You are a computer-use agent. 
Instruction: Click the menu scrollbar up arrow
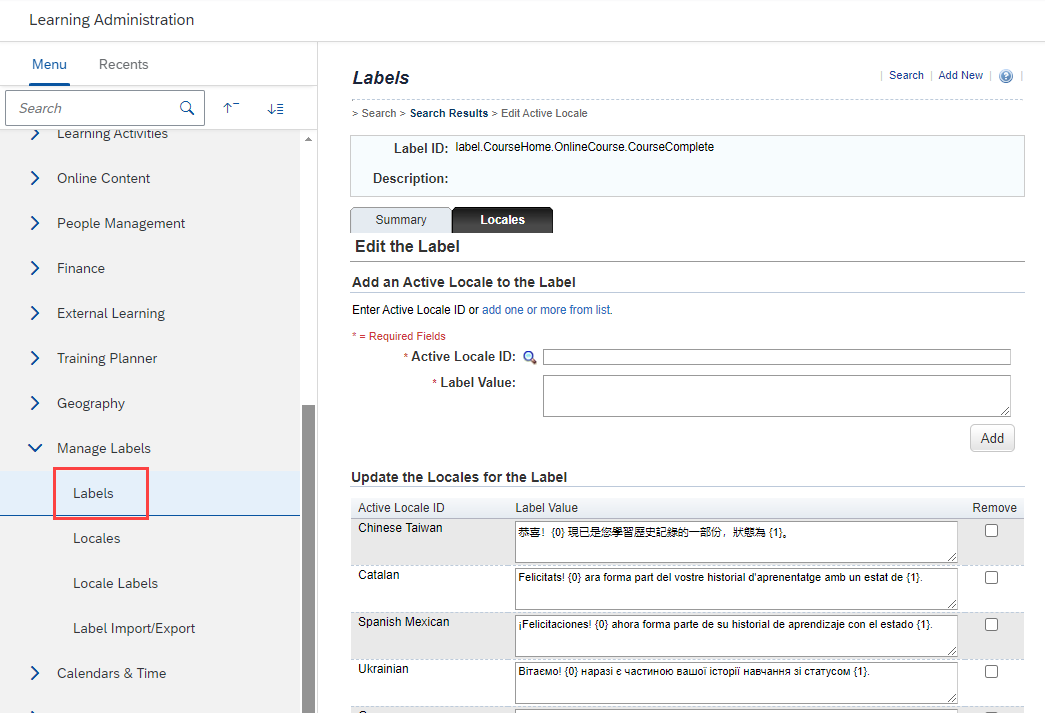tap(309, 139)
